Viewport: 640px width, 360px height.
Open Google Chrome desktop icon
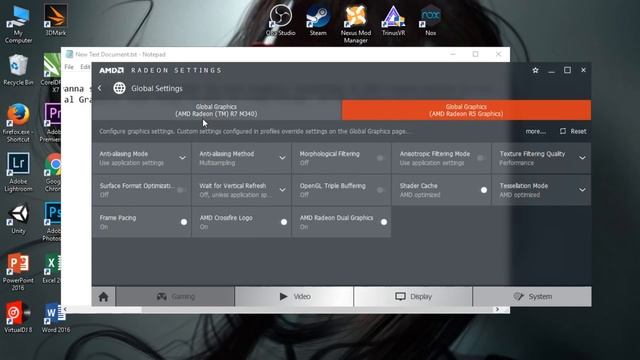pyautogui.click(x=52, y=172)
